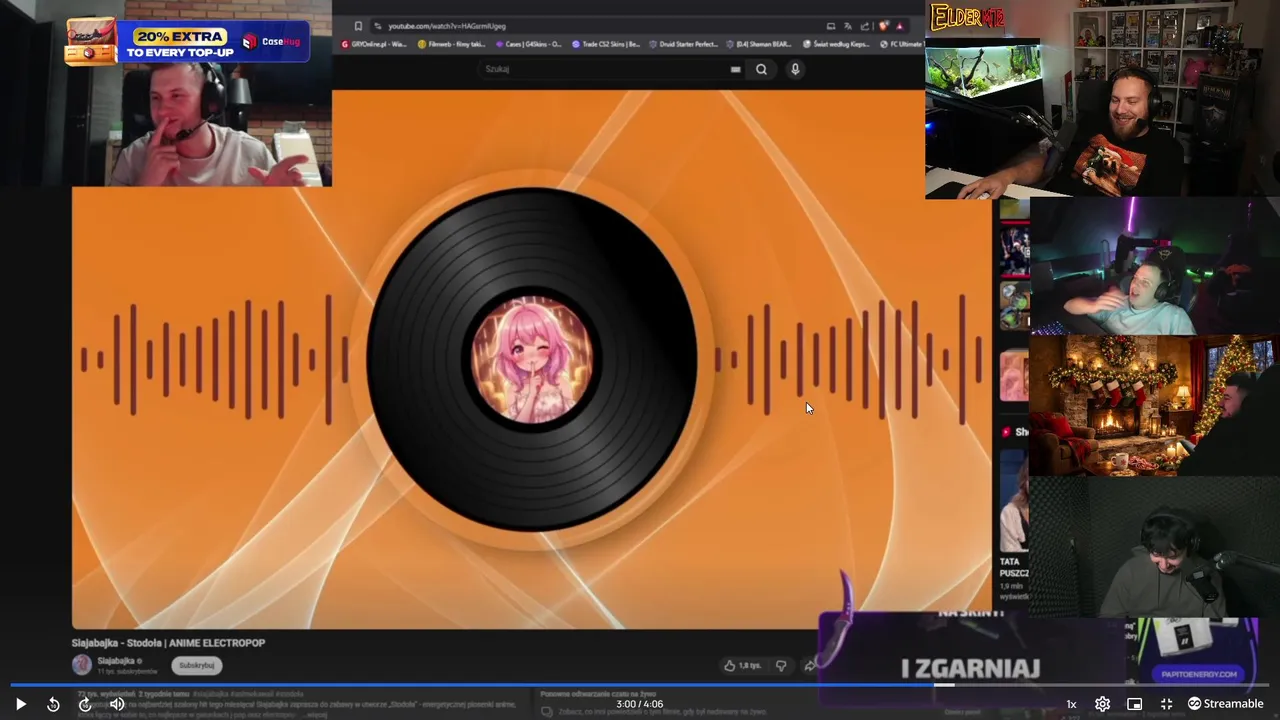Open Brave Shields lion icon
1280x720 pixels.
[x=883, y=26]
